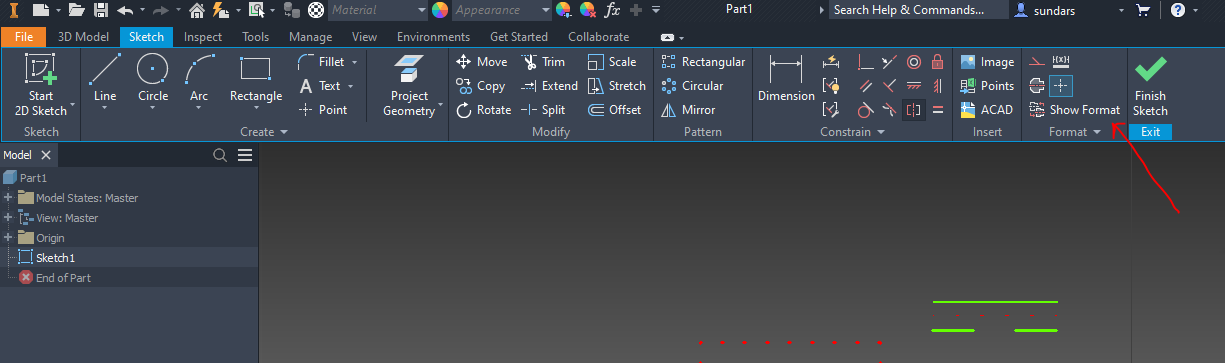
Task: Select the Copy tool
Action: pos(480,86)
